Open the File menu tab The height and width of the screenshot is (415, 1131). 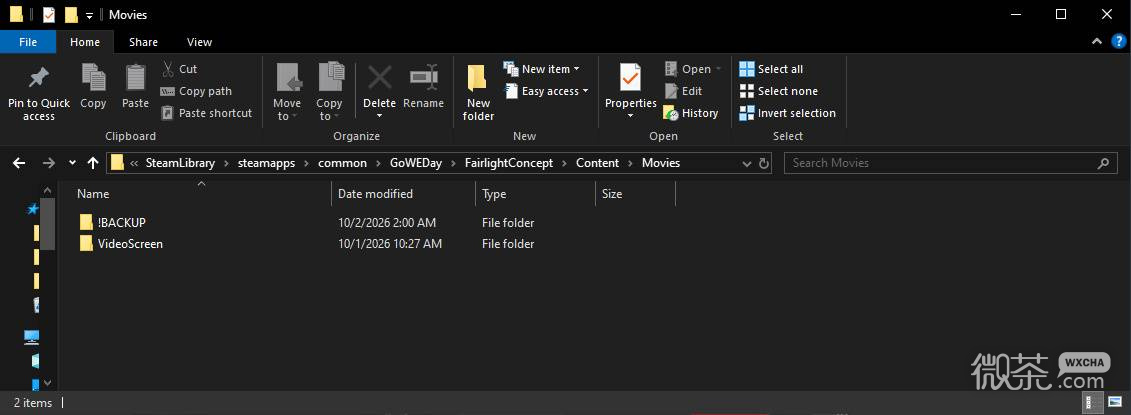click(28, 42)
